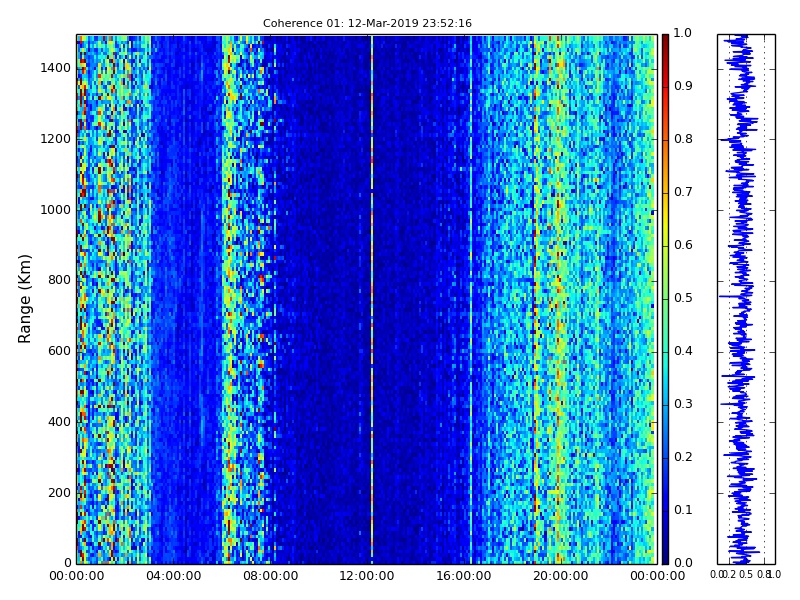
Task: Click the plot title 'Coherence 01: 12-Mar-2019 23:52:16'
Action: [367, 23]
